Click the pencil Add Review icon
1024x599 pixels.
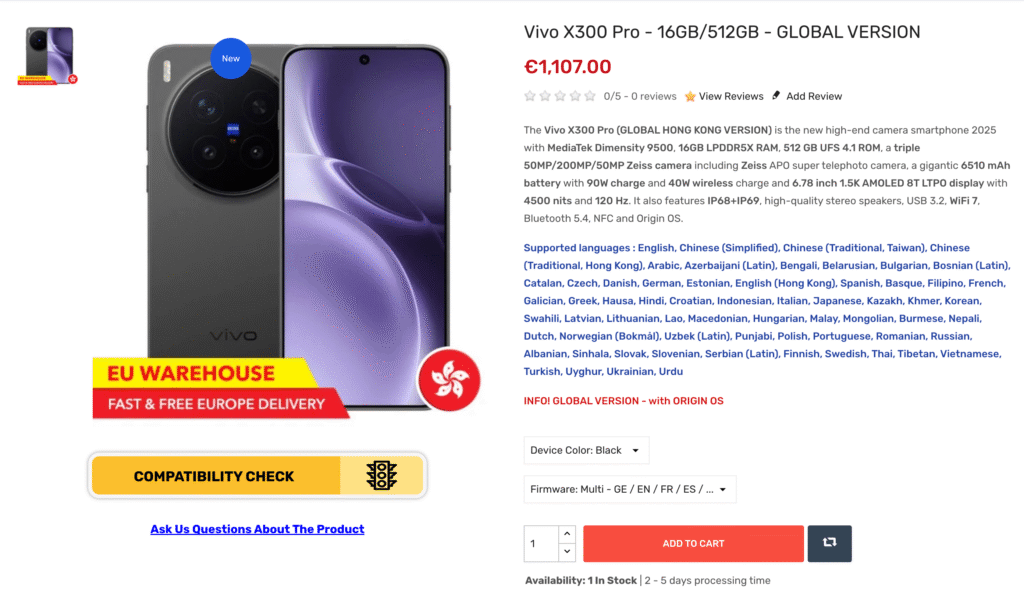pyautogui.click(x=776, y=95)
